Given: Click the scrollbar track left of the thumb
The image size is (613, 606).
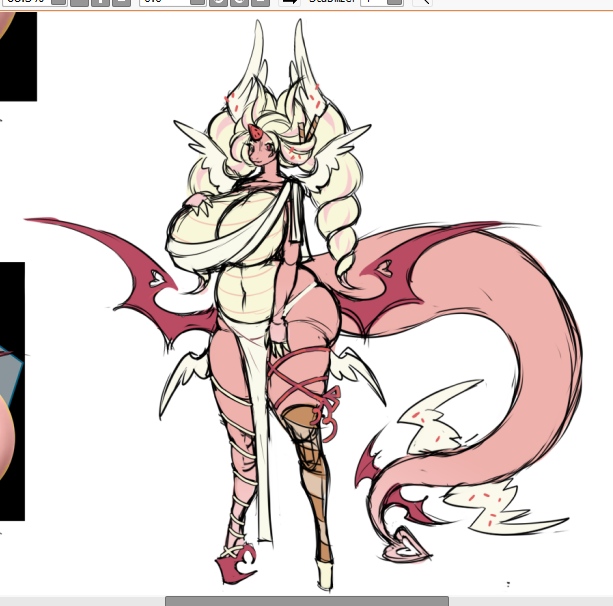Looking at the screenshot, I should click(x=82, y=601).
